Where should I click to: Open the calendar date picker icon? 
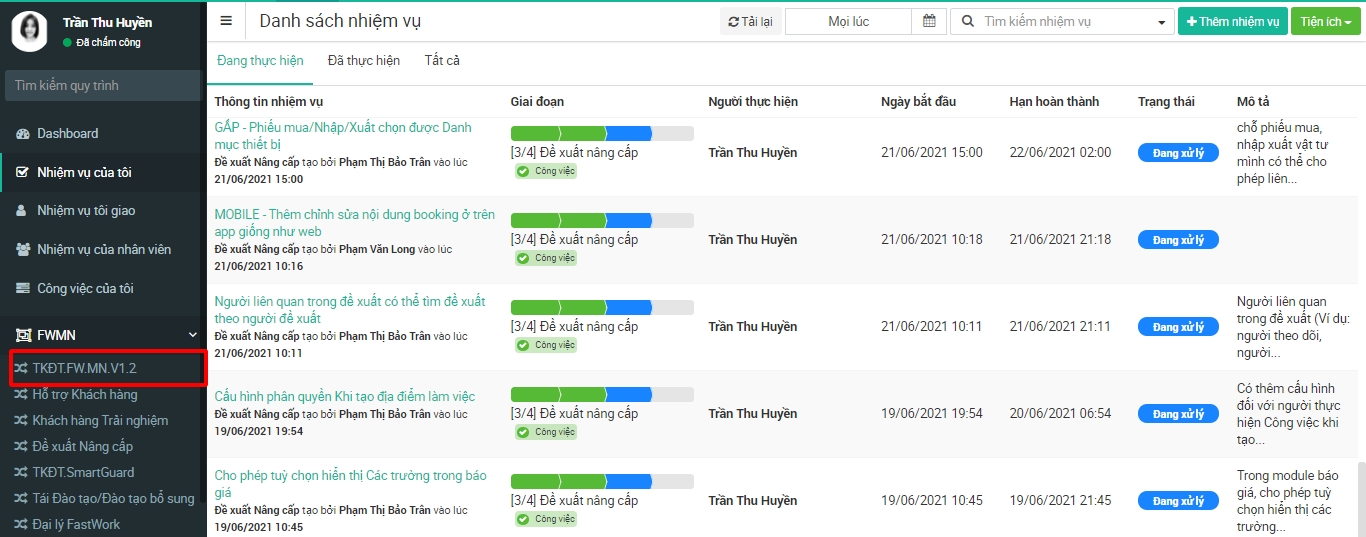pos(929,21)
